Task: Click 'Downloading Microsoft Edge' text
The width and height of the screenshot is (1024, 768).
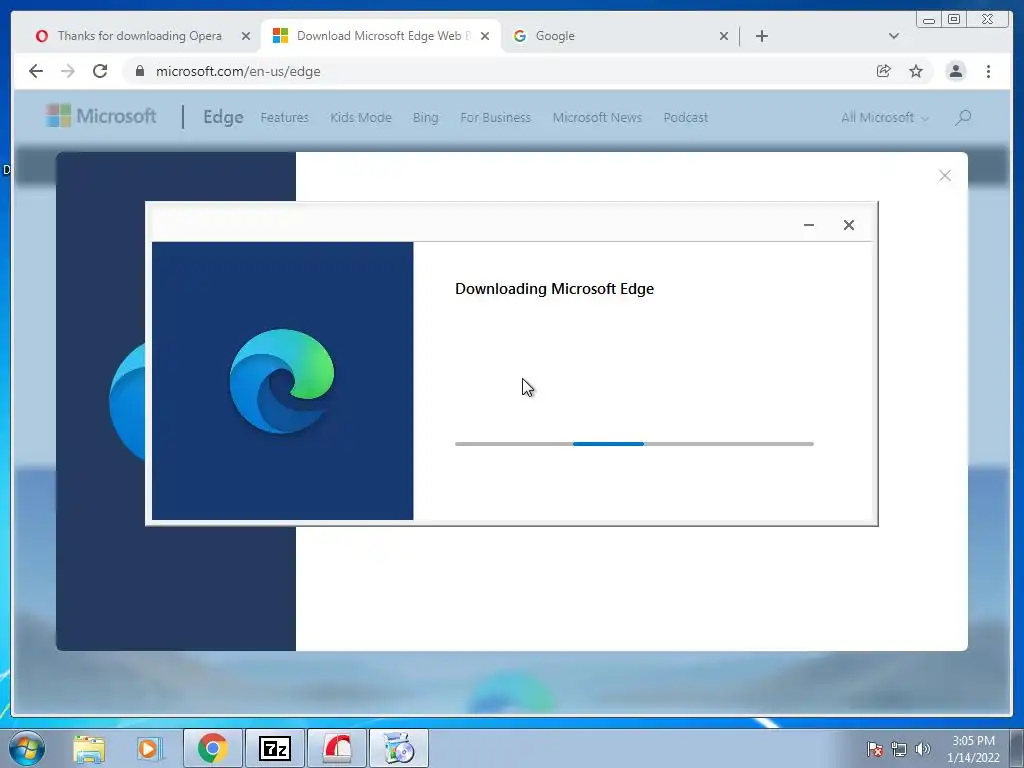Action: pos(554,289)
